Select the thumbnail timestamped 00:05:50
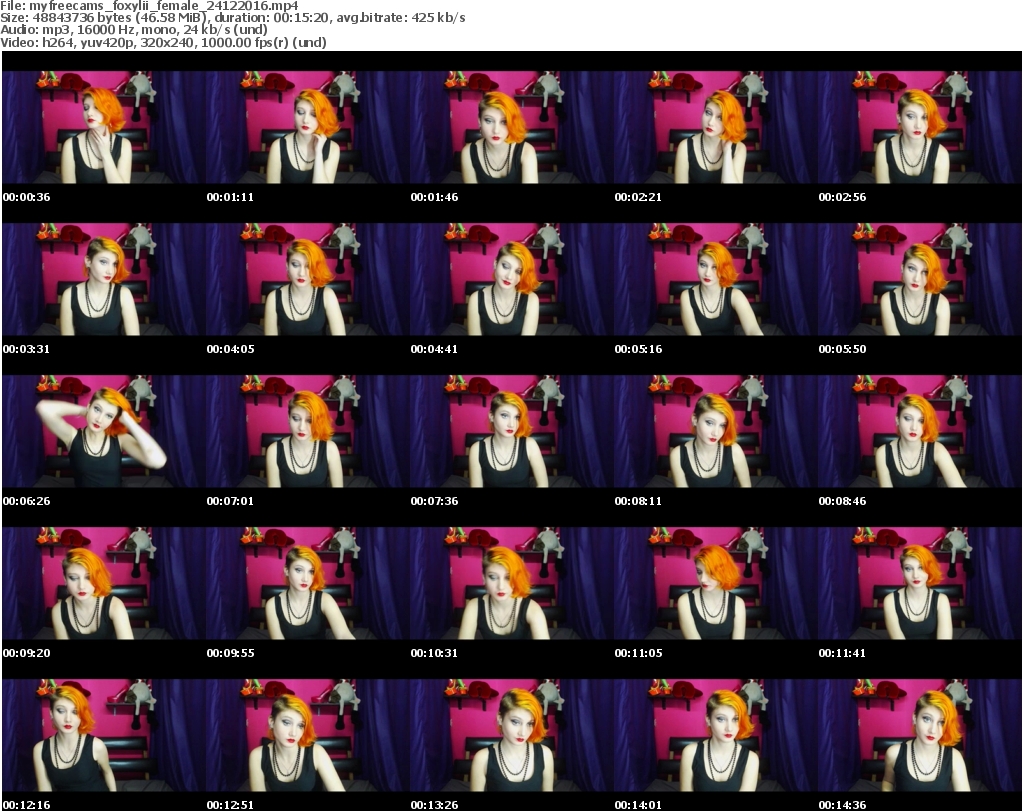The image size is (1024, 811). [919, 279]
